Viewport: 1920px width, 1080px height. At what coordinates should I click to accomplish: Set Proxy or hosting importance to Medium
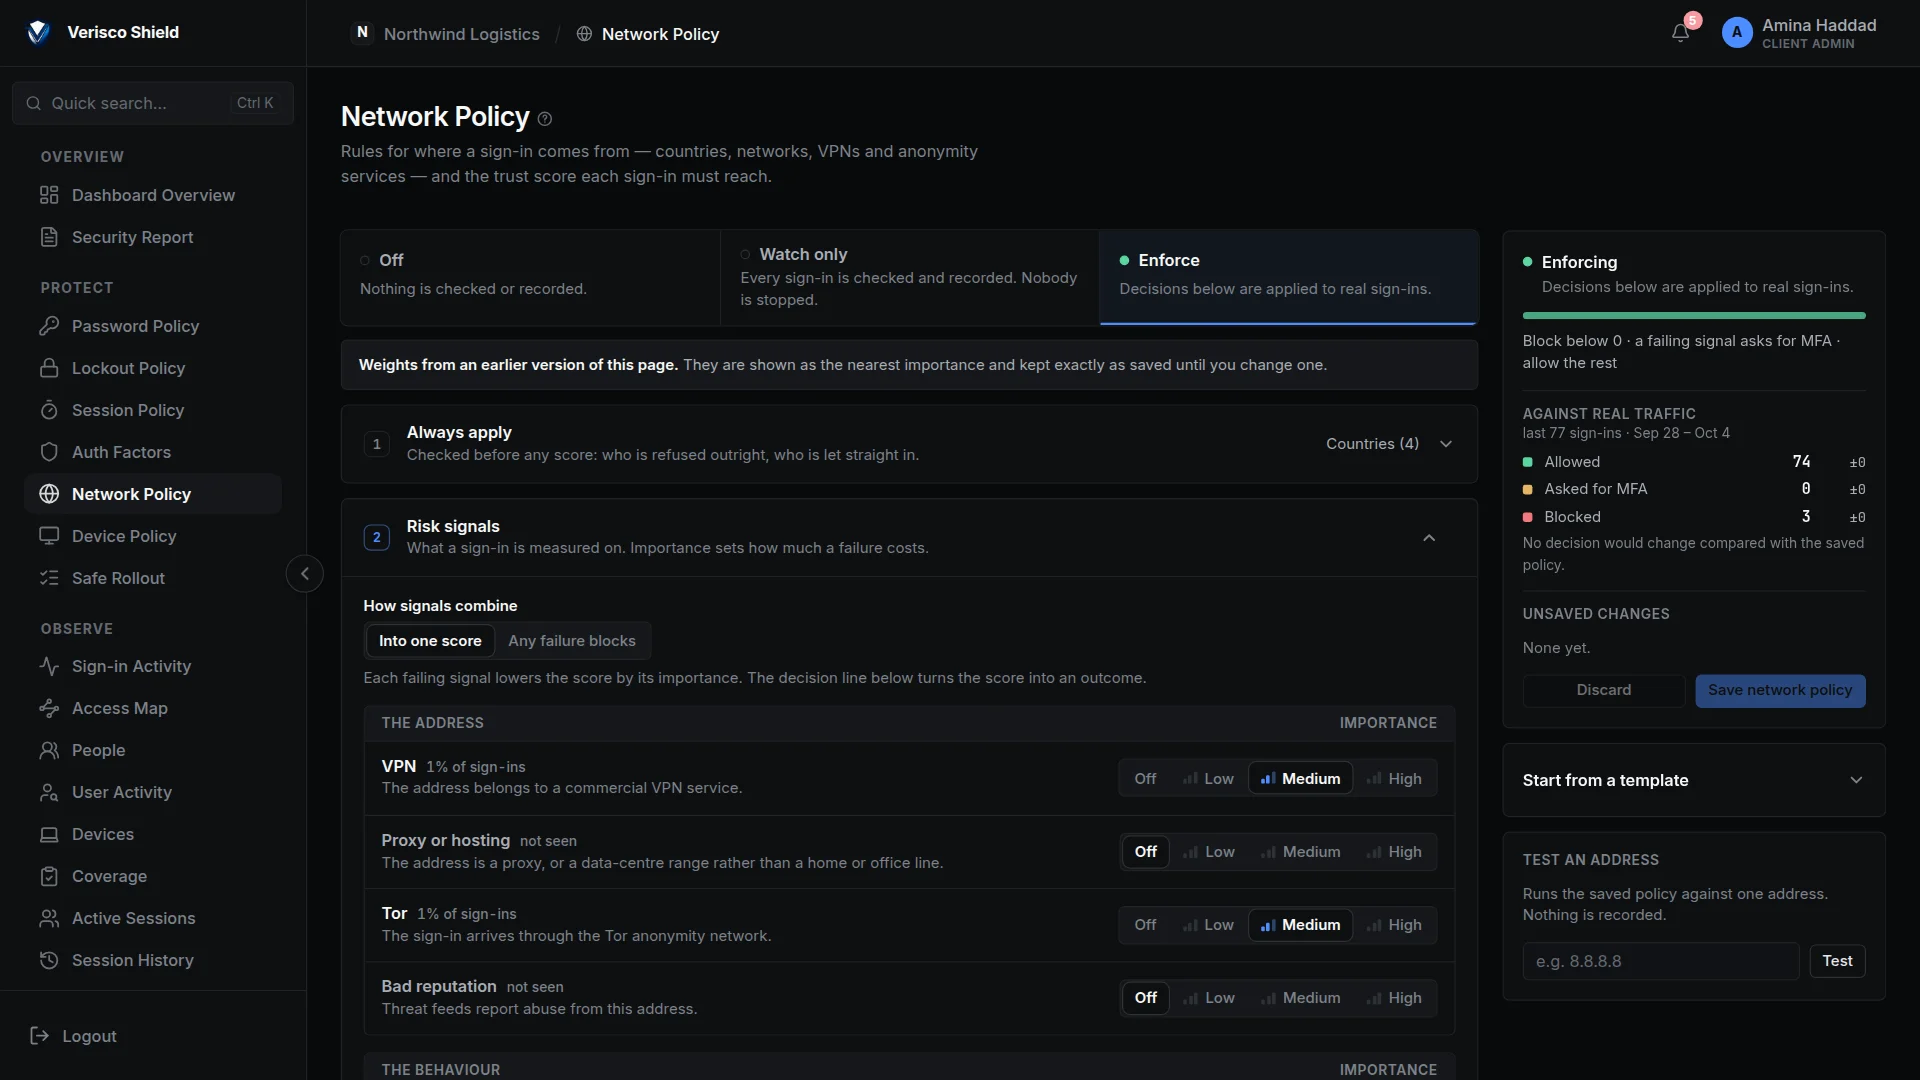[x=1300, y=852]
